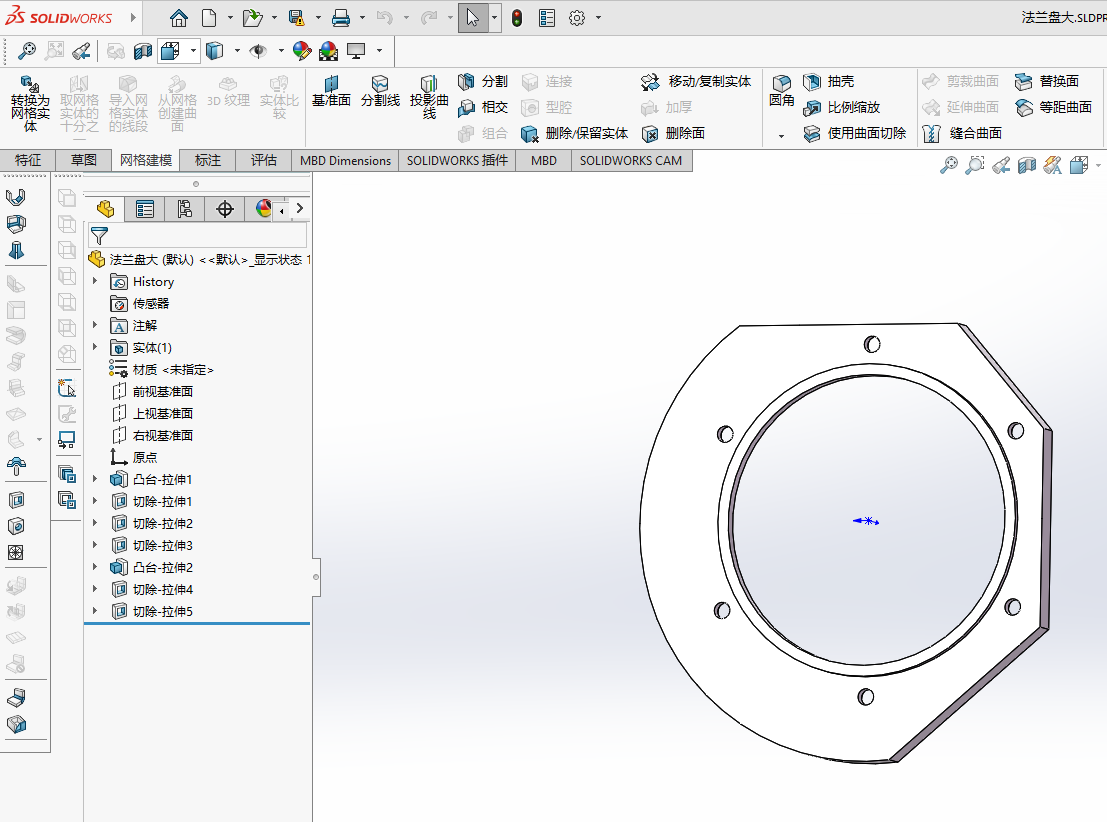Screen dimensions: 1107x822
Task: Click the Home icon in top toolbar
Action: point(178,18)
